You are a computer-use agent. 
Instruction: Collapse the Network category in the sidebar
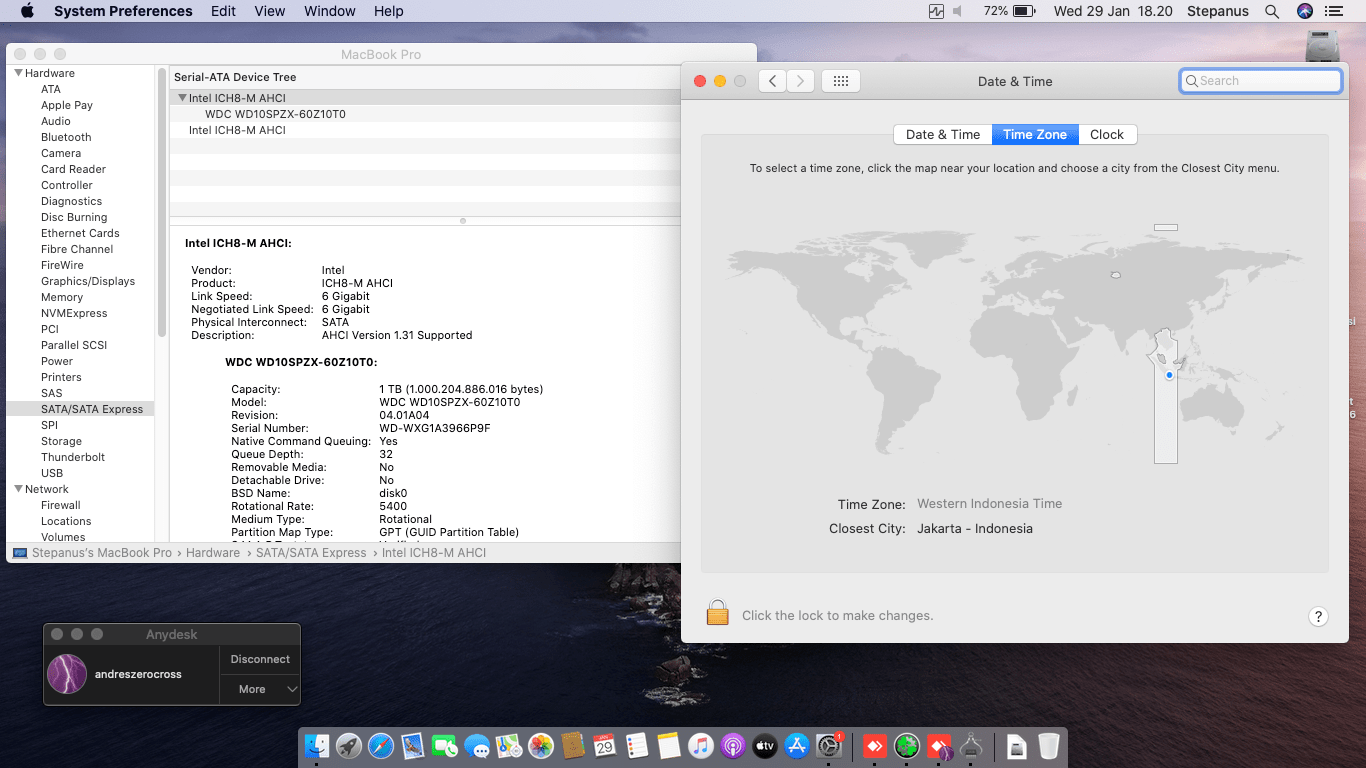[x=18, y=489]
